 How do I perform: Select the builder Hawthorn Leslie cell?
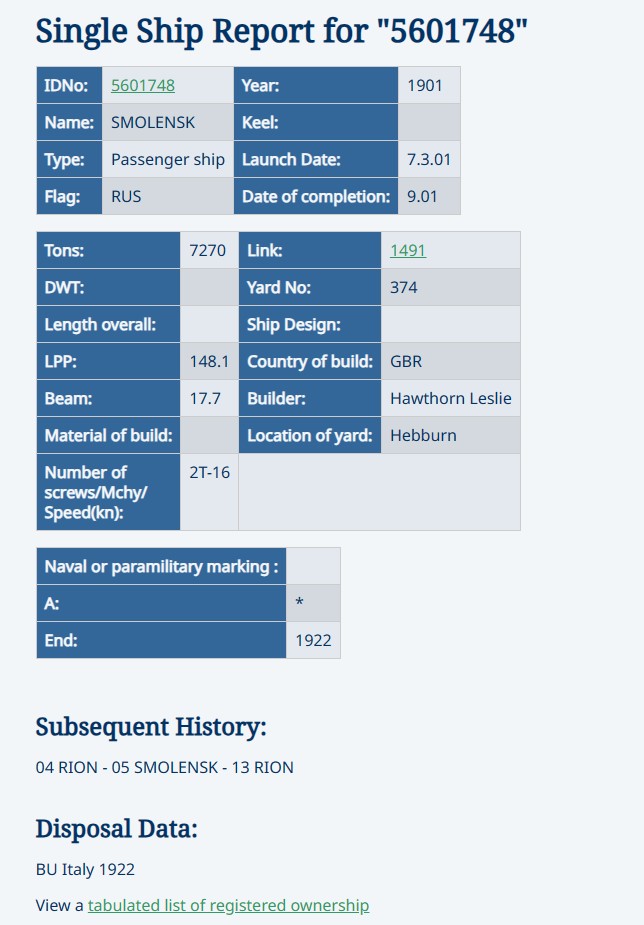tap(450, 398)
